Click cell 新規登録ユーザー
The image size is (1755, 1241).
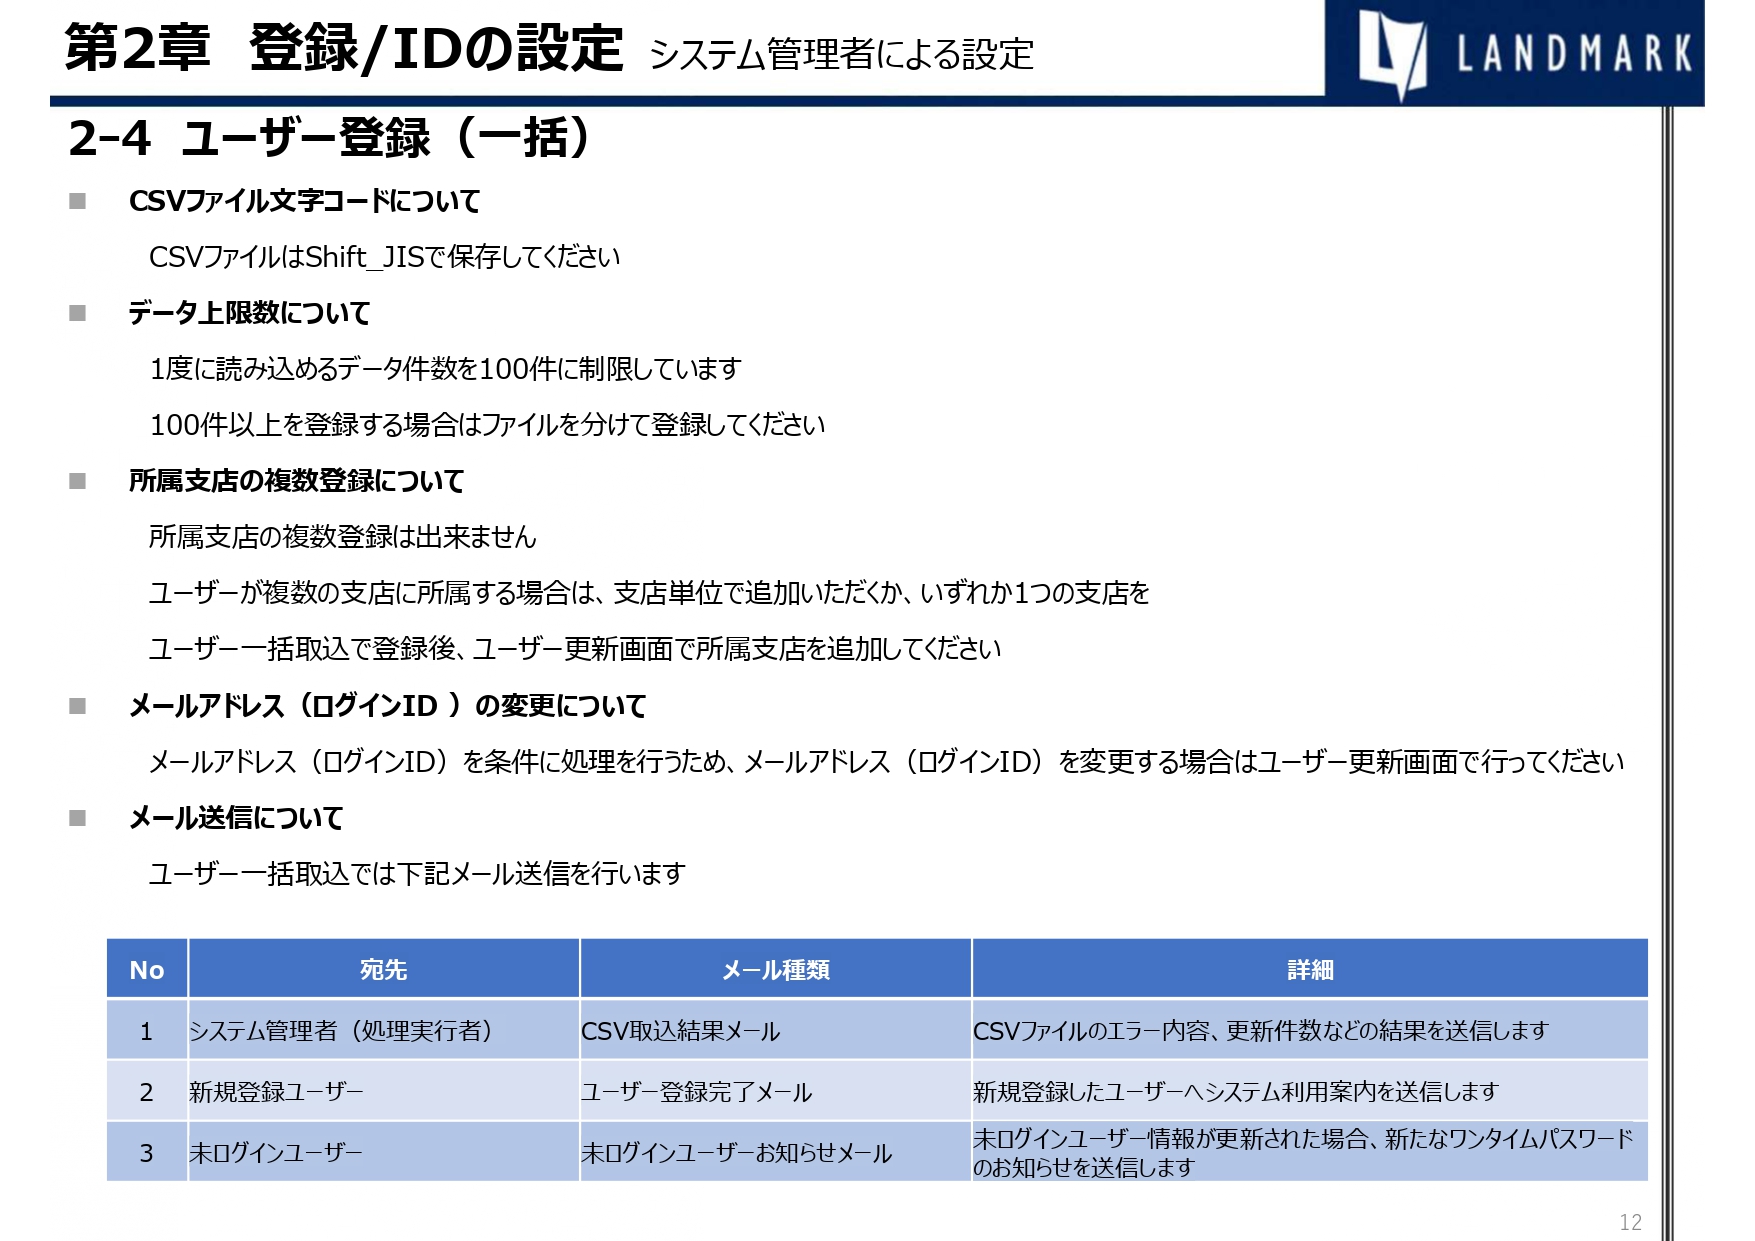(384, 1091)
